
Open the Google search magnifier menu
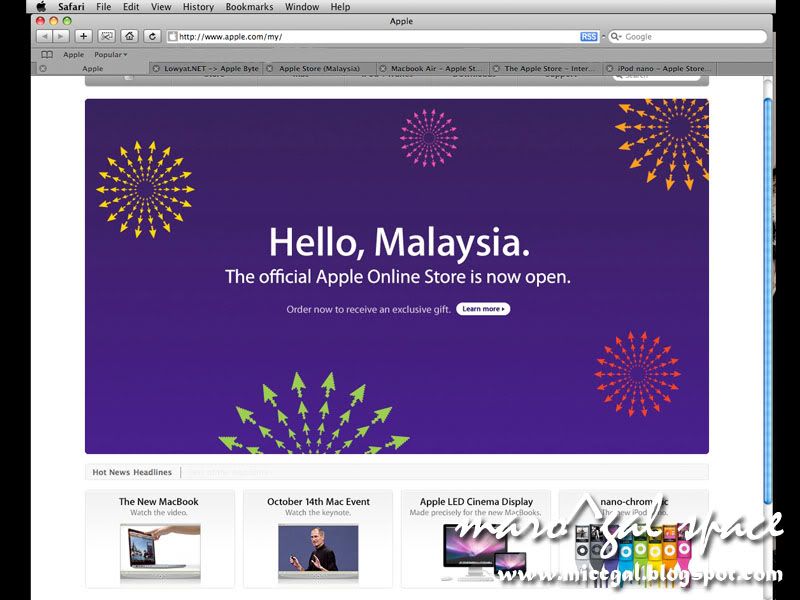point(616,37)
